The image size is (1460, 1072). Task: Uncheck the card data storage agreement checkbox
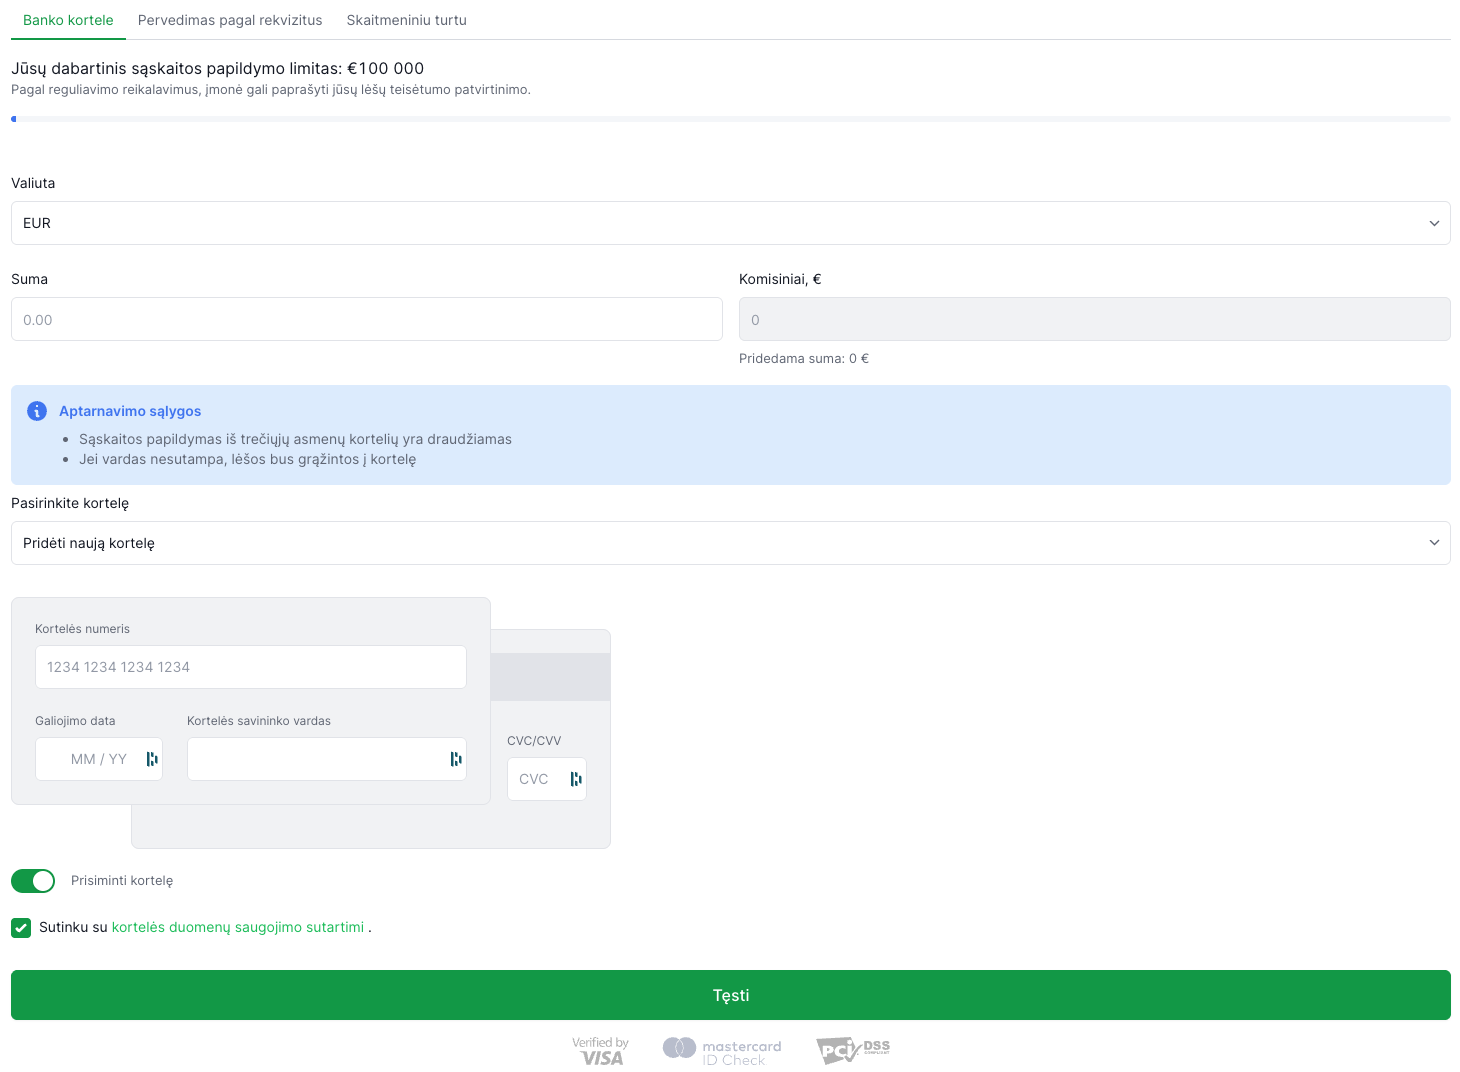tap(21, 928)
